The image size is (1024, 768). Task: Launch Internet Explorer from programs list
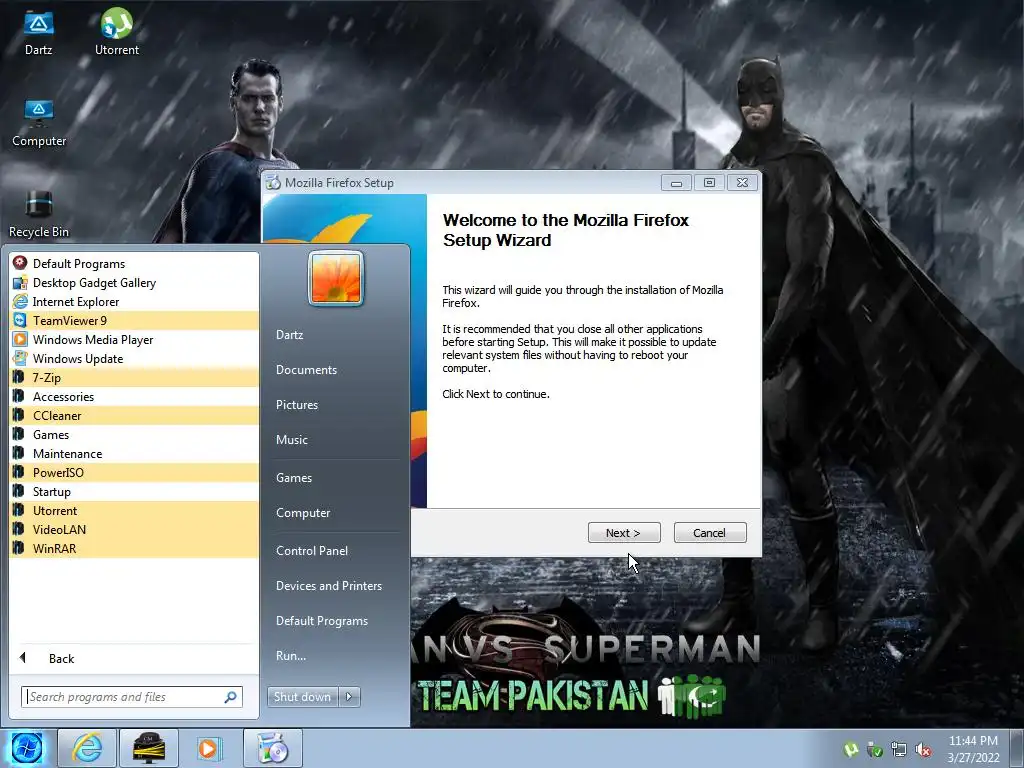135,301
